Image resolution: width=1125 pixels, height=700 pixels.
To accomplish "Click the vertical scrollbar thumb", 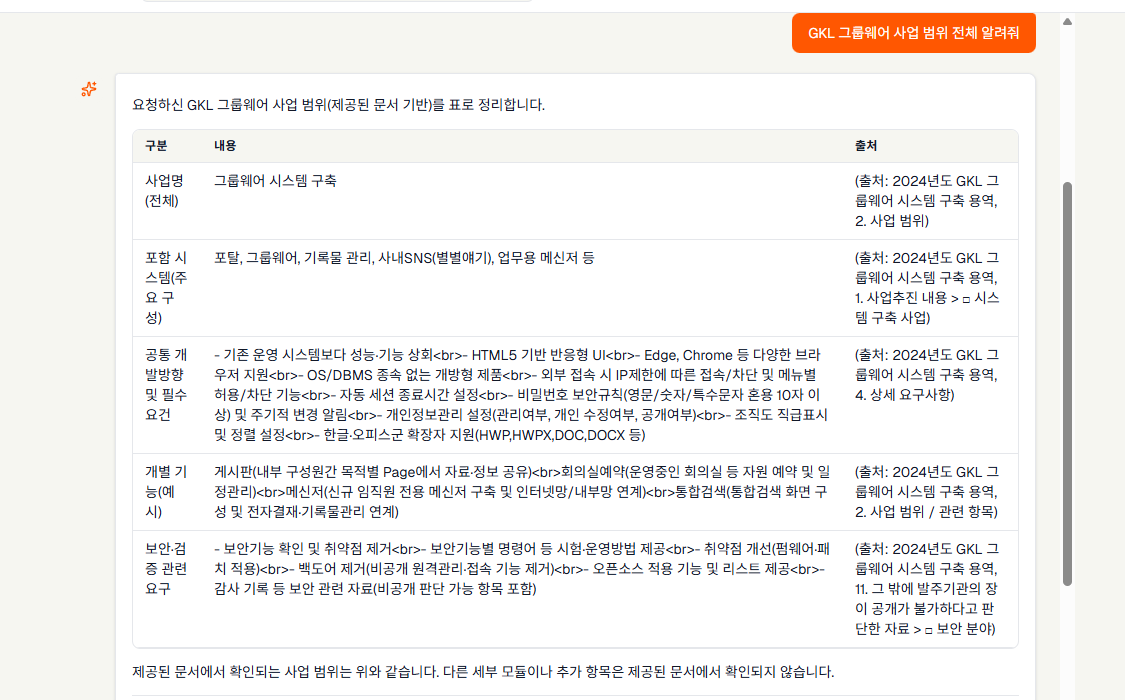I will (1068, 384).
